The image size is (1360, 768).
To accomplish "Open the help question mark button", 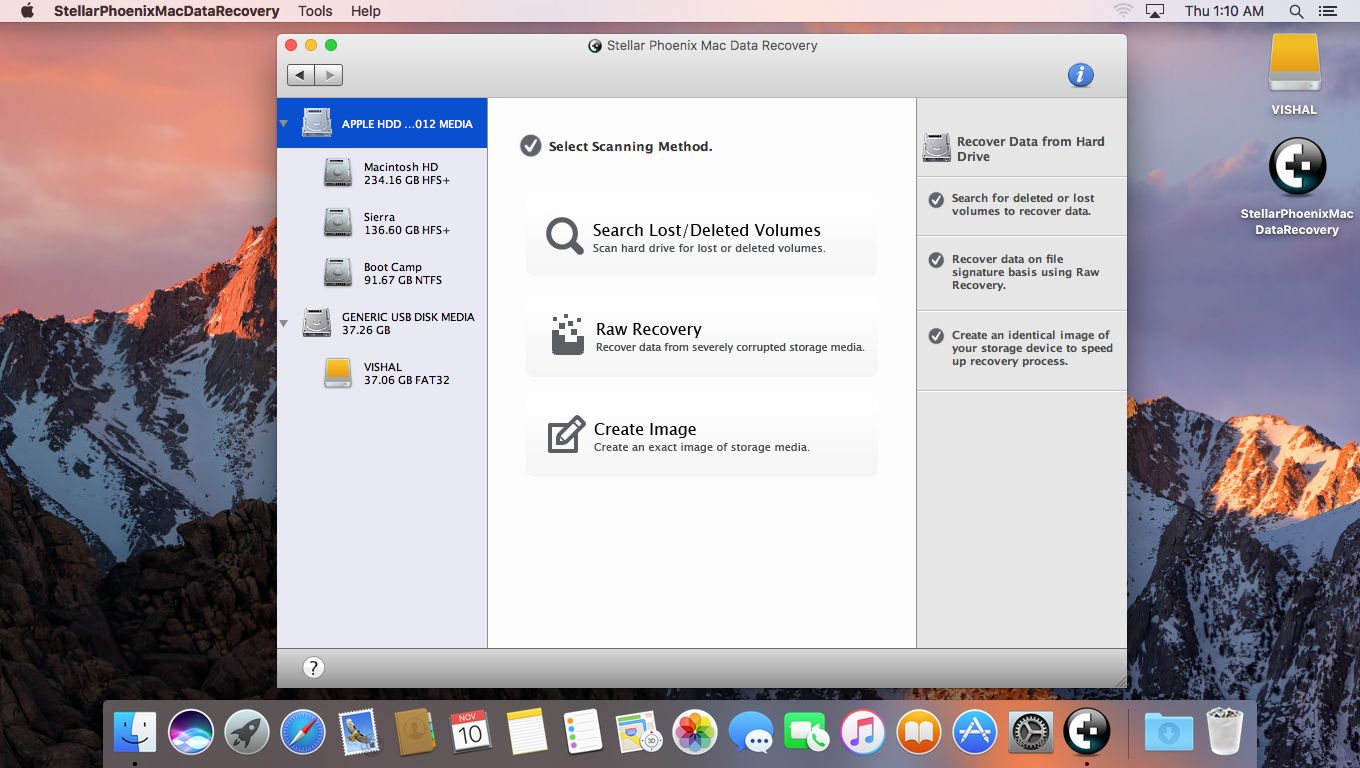I will (313, 668).
